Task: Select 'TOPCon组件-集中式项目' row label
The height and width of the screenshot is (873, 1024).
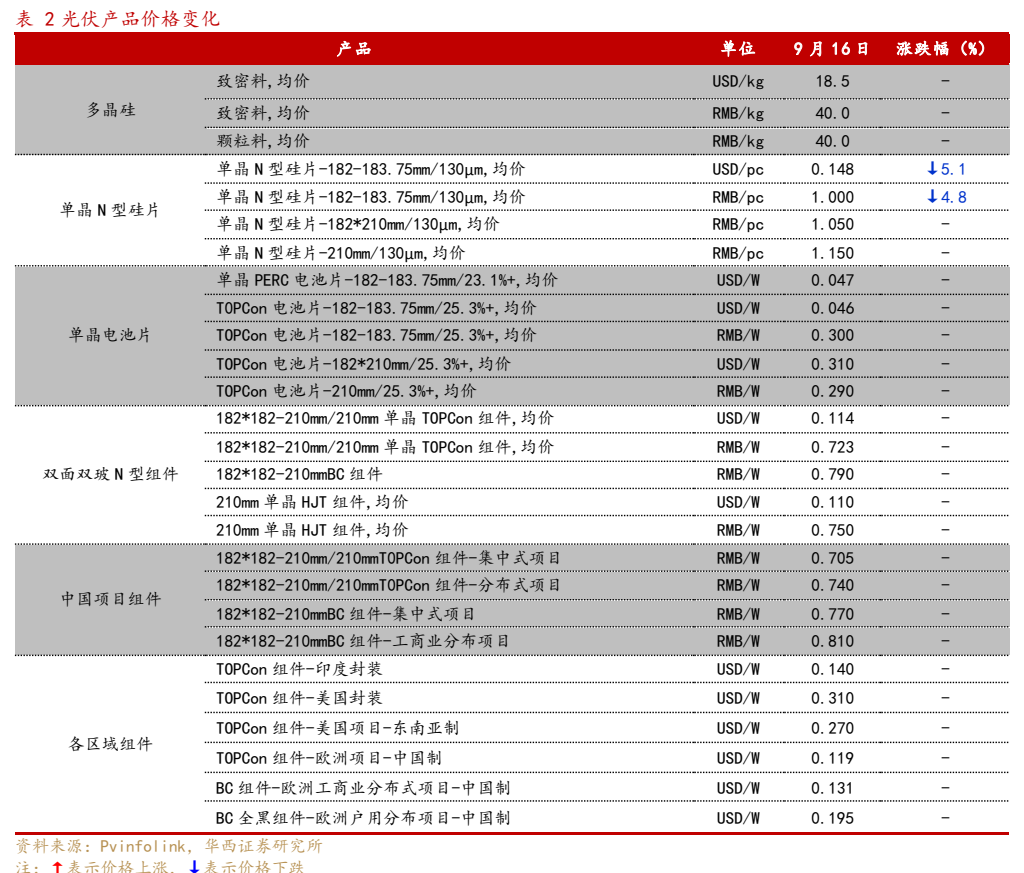Action: (x=388, y=558)
